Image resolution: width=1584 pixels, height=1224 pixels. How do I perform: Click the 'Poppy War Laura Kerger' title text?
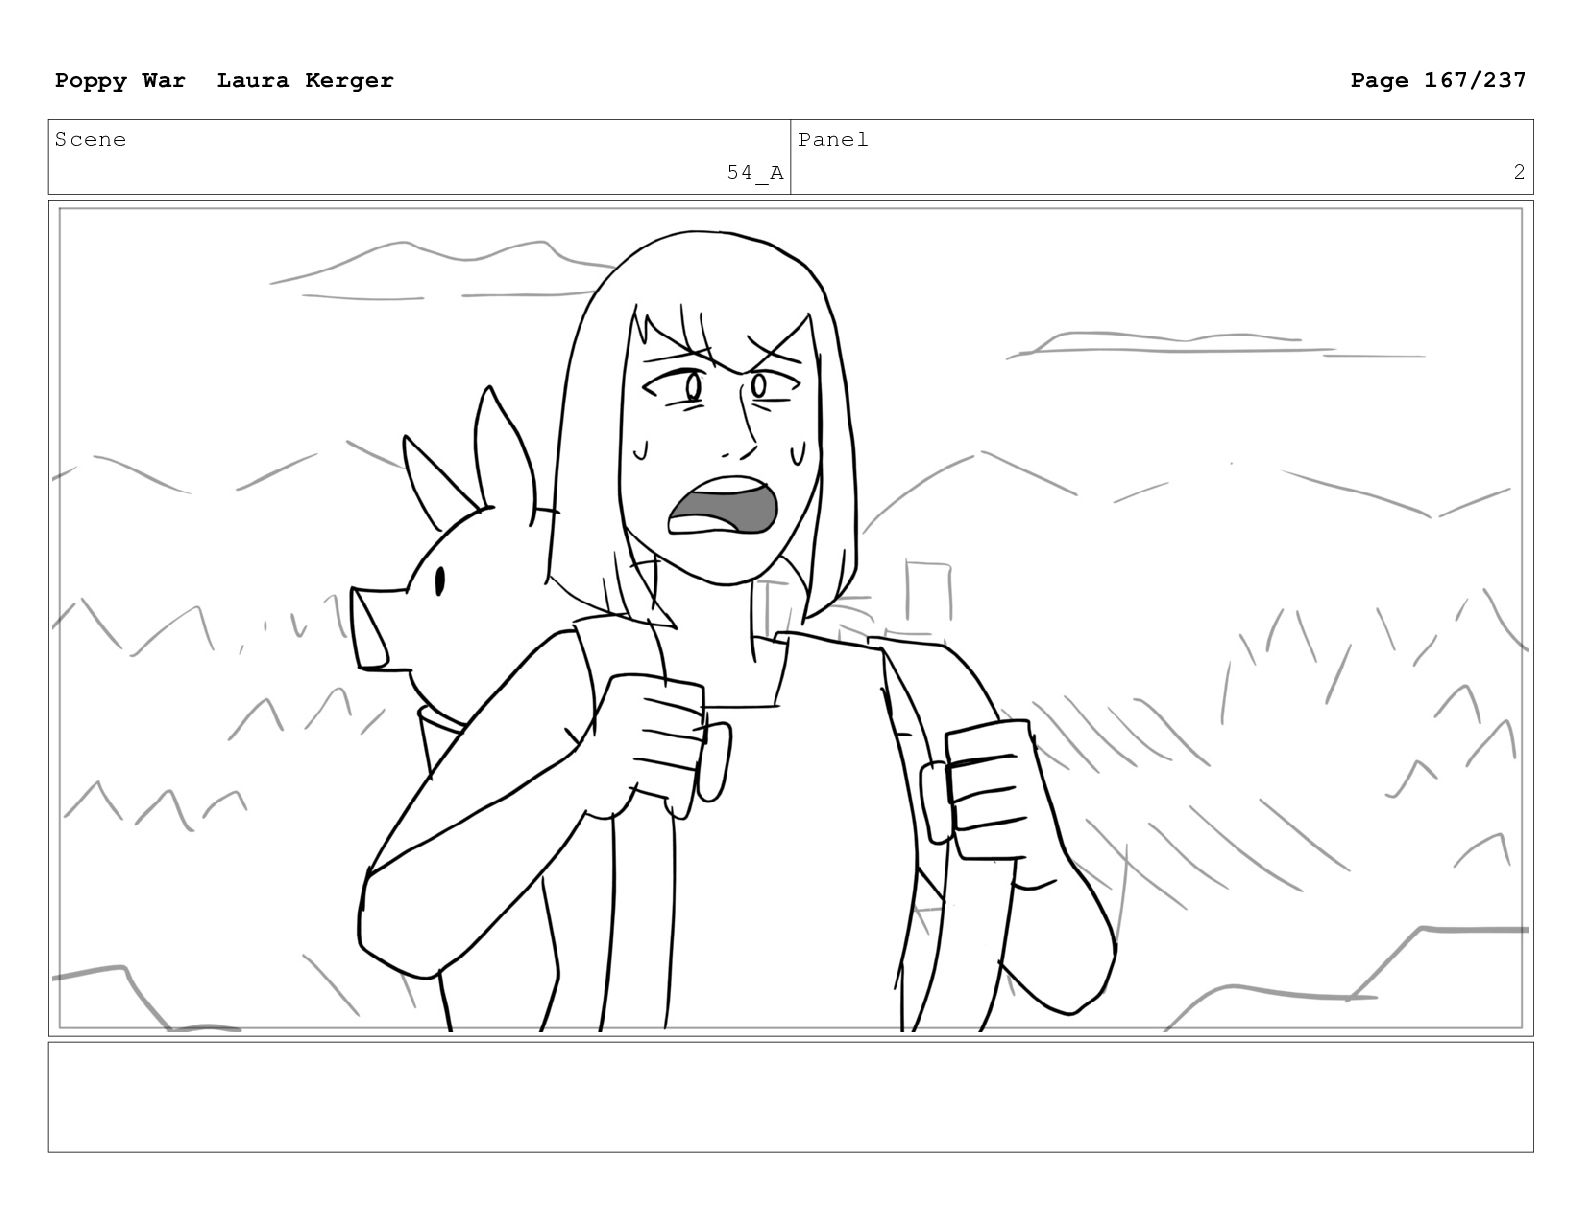[224, 80]
